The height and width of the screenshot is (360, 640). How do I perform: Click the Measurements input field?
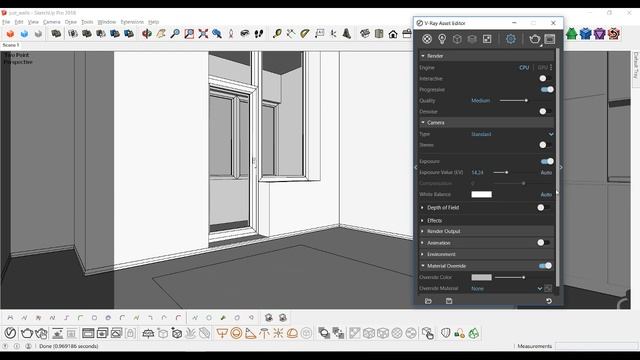[596, 346]
